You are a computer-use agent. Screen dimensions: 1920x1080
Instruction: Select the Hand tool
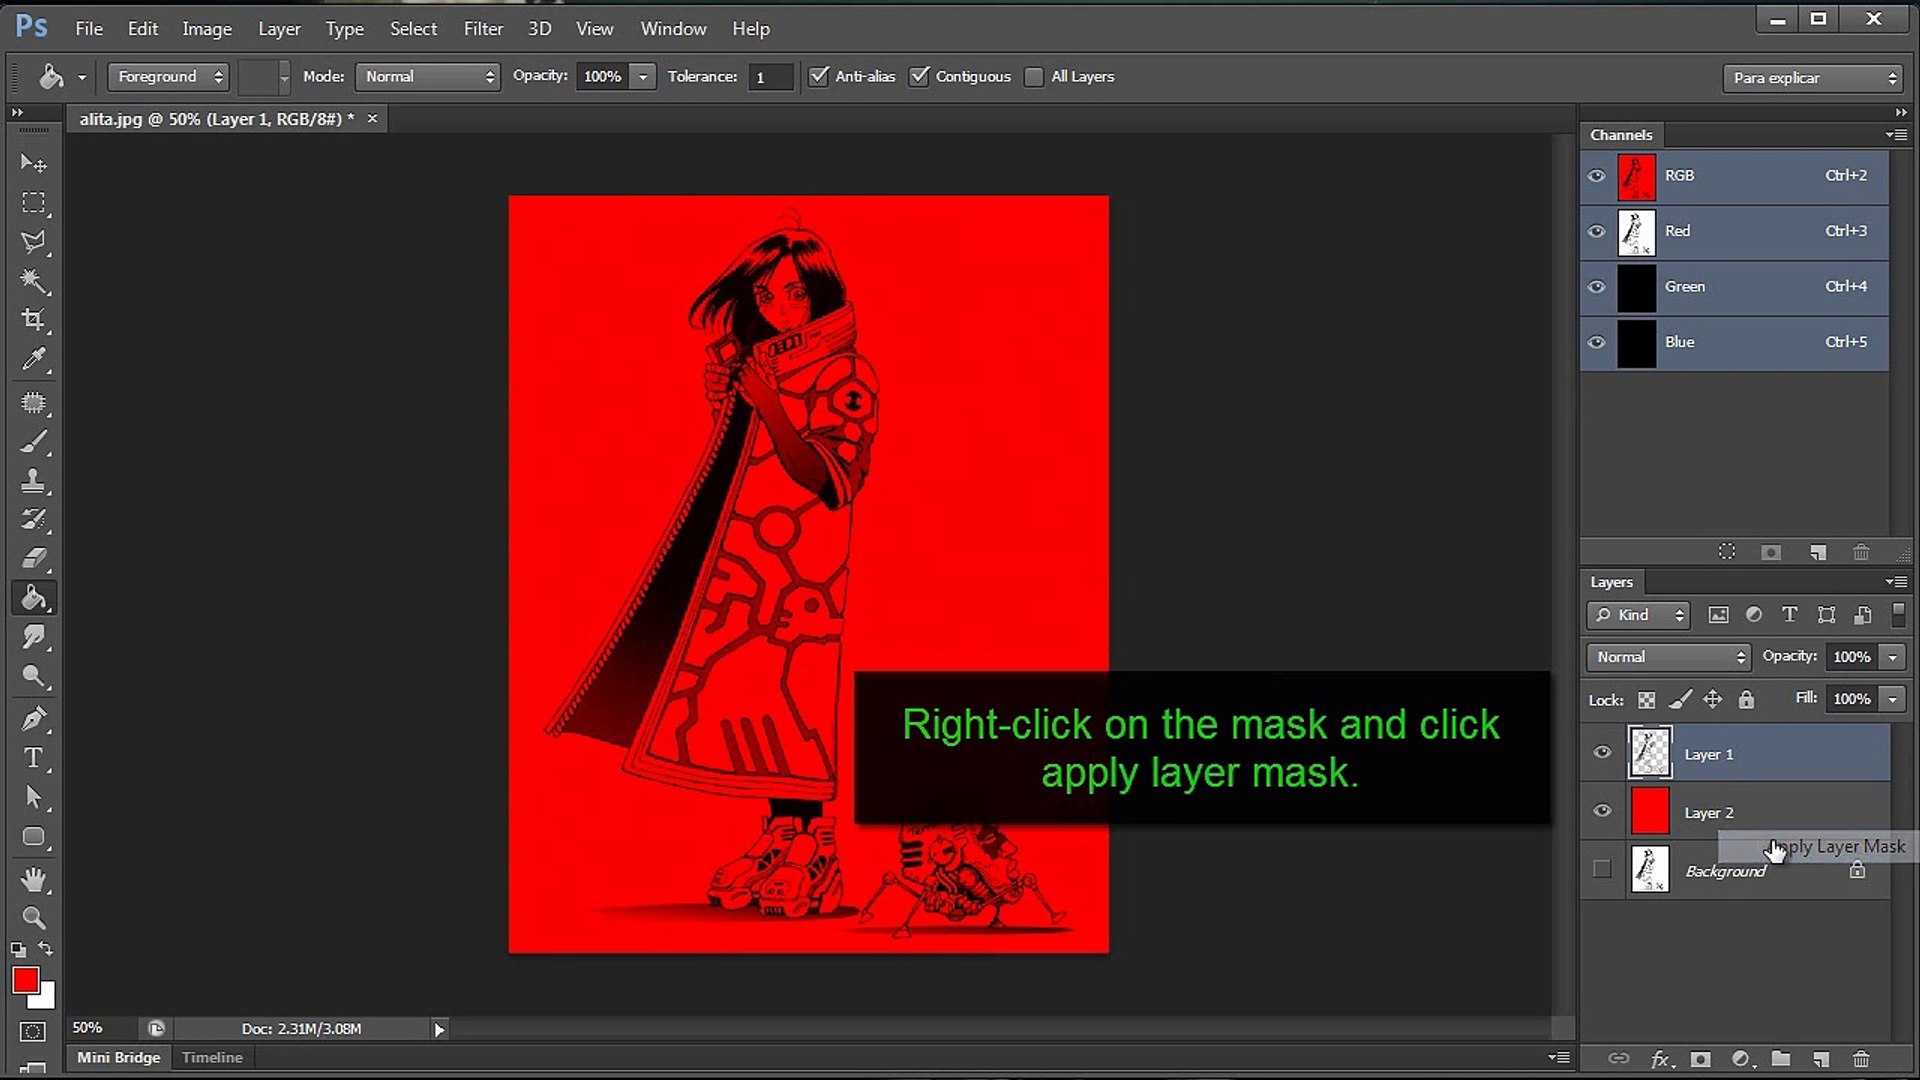point(33,879)
